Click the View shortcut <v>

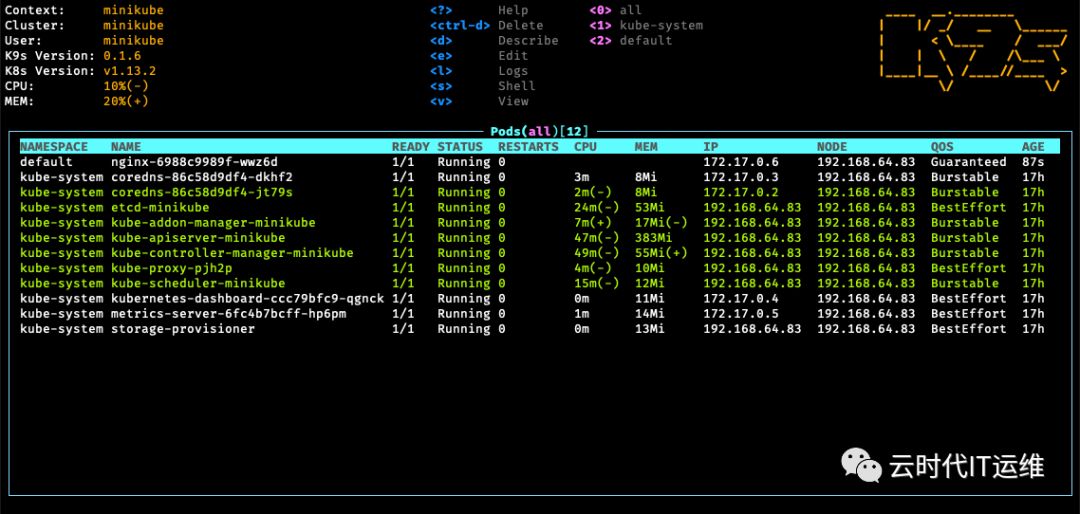pos(441,101)
